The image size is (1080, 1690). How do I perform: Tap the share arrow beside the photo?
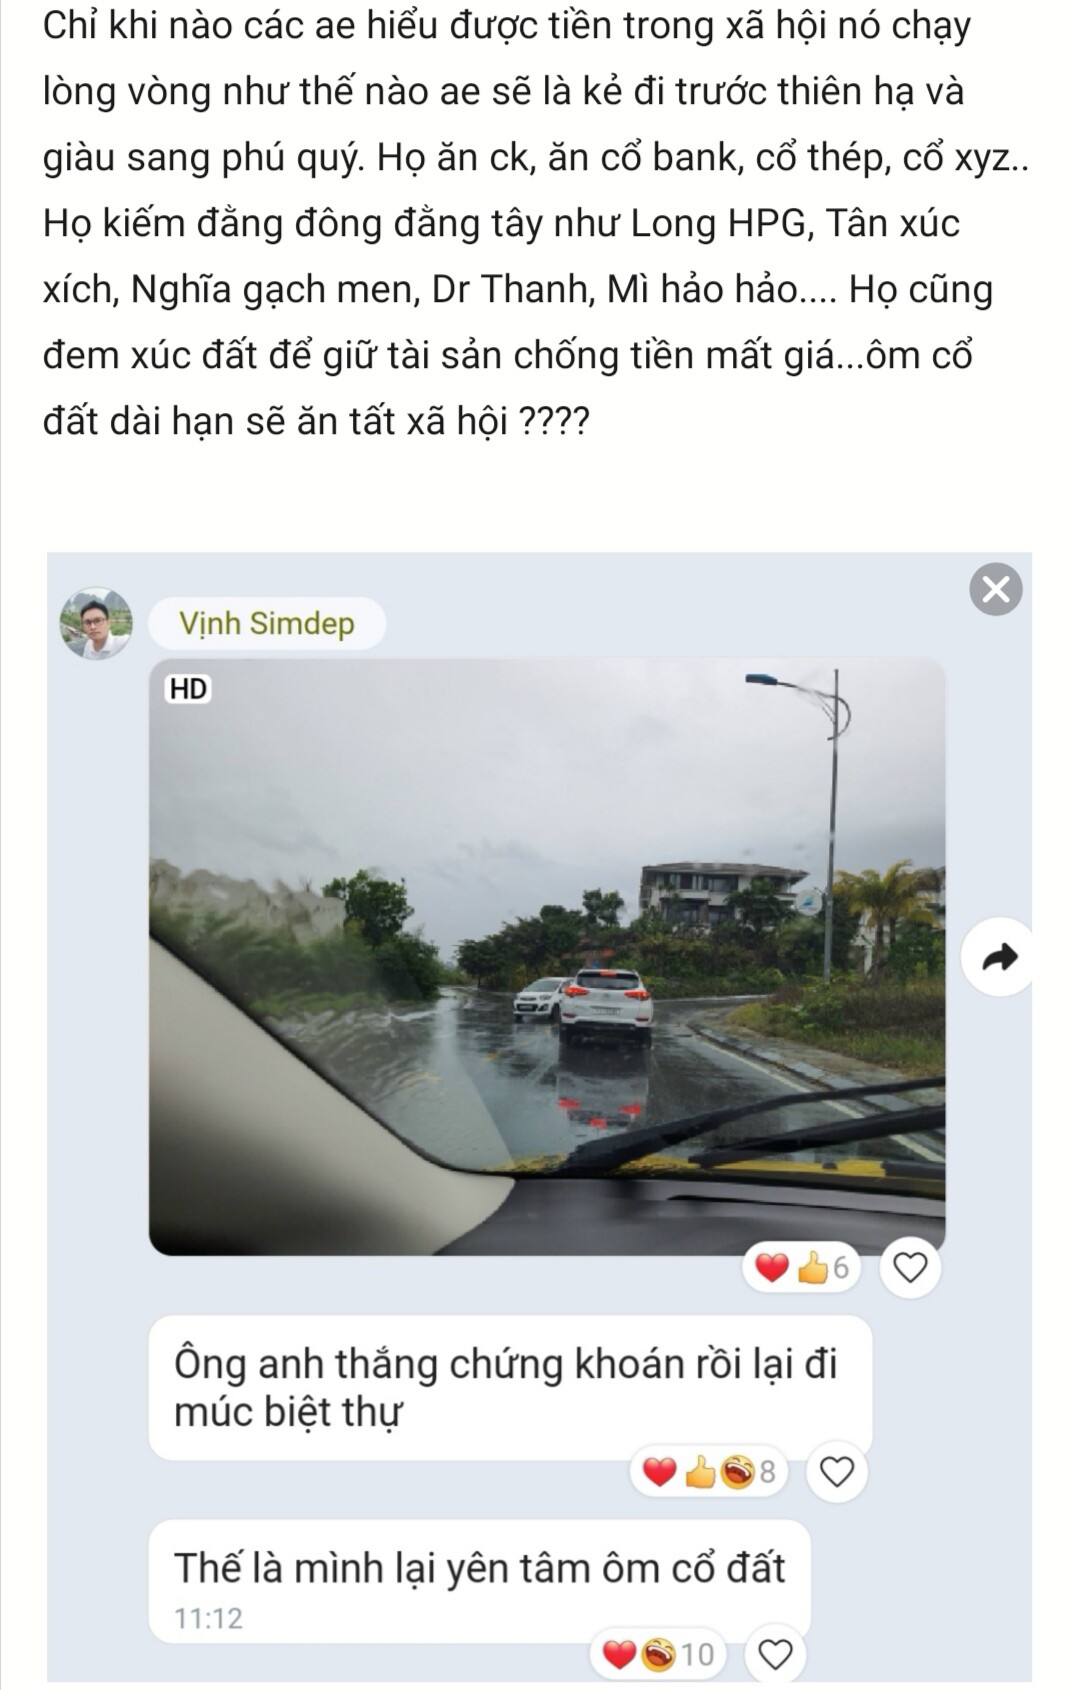point(999,958)
